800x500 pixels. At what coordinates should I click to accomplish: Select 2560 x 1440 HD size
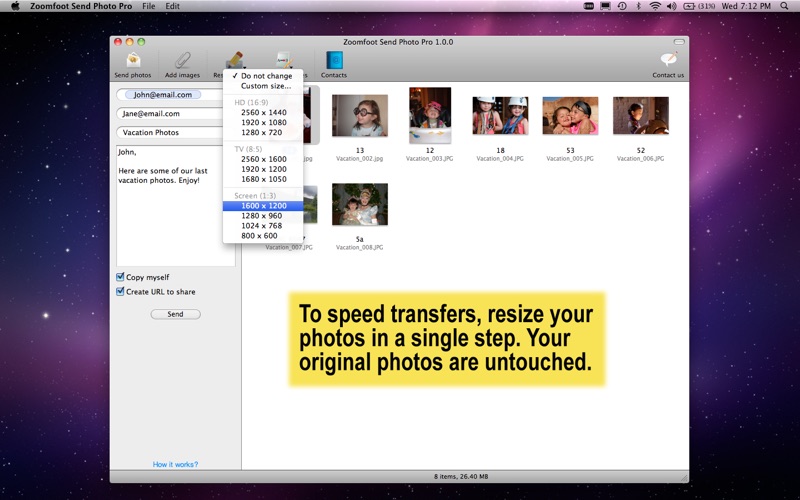(263, 112)
